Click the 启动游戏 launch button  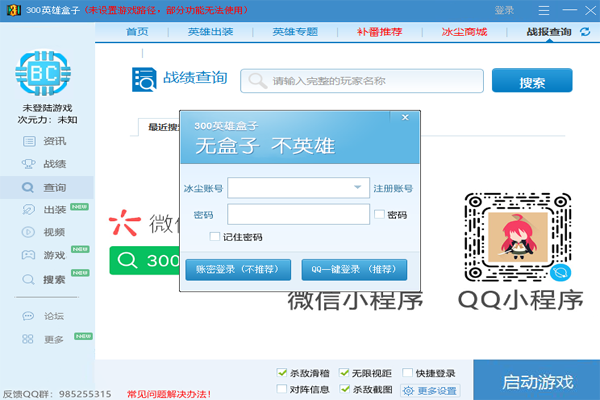536,380
